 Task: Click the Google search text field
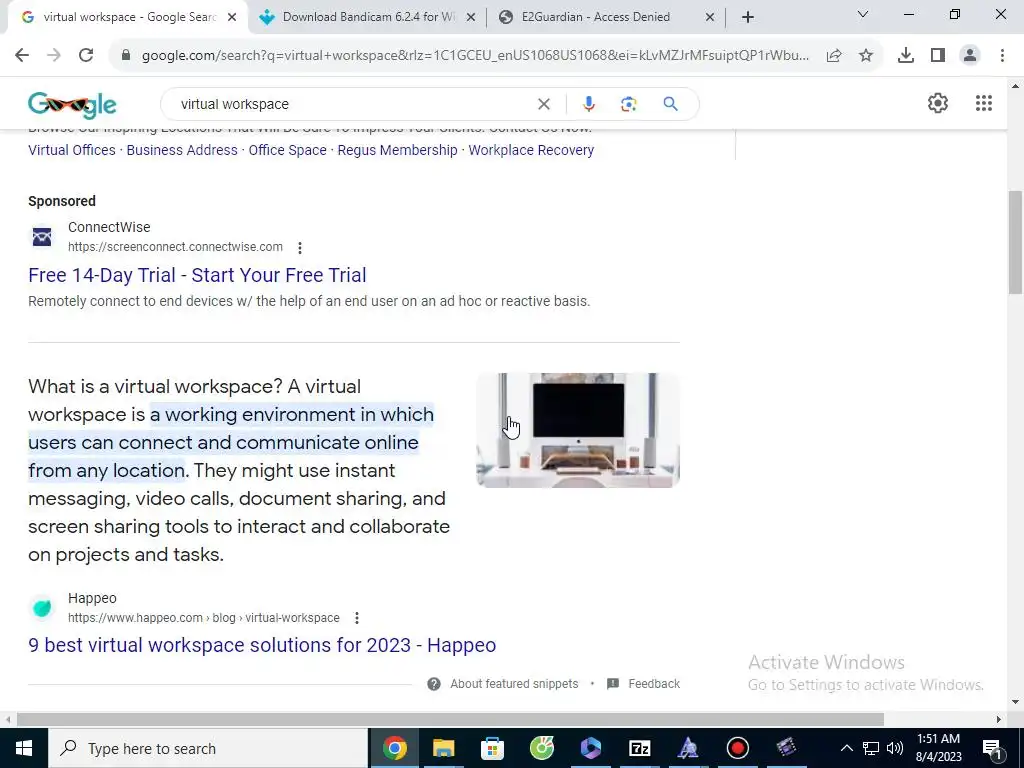pos(353,104)
